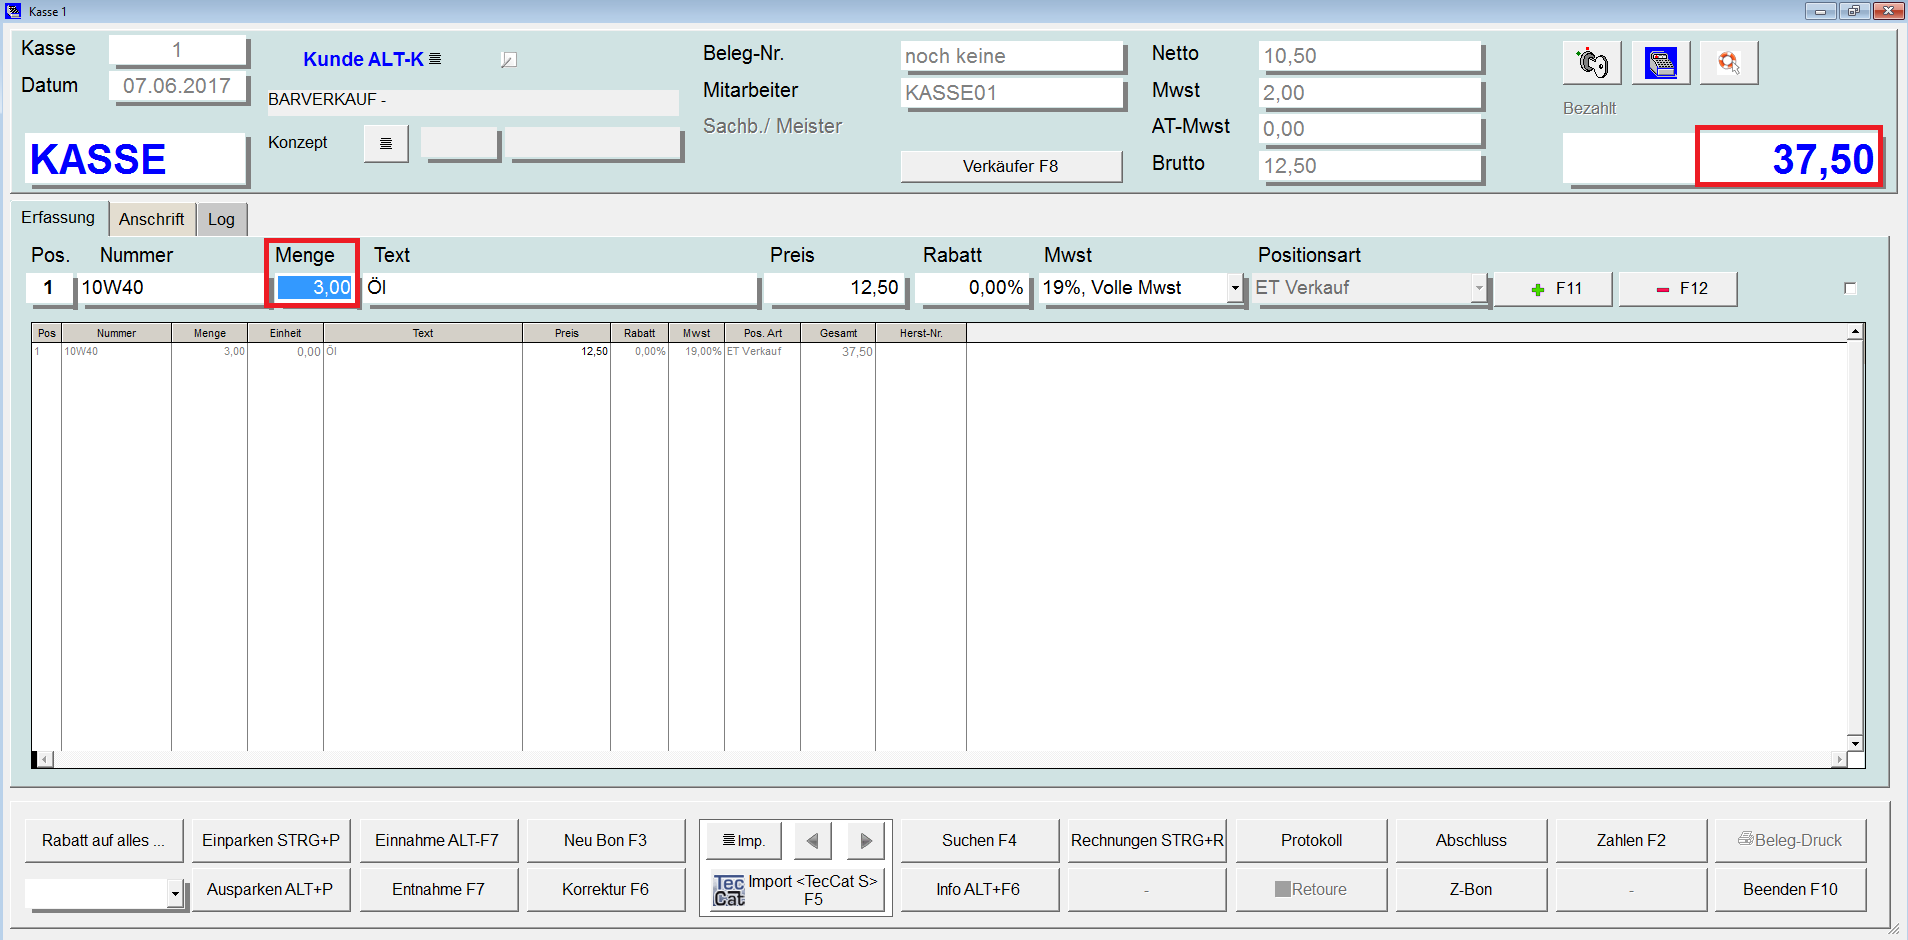Click the Herst-Nr. column header
Image resolution: width=1908 pixels, height=940 pixels.
click(921, 333)
